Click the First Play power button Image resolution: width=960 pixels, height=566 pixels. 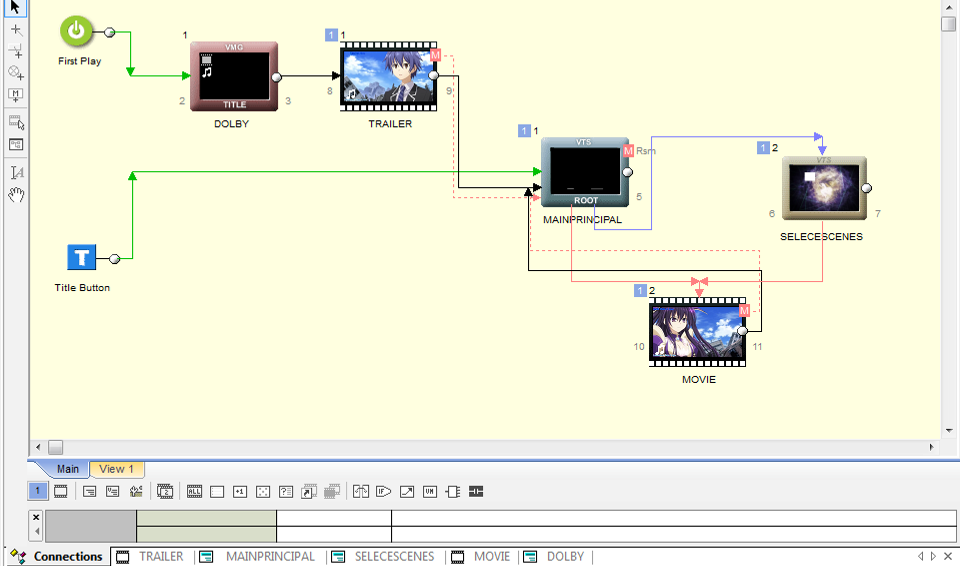click(76, 31)
